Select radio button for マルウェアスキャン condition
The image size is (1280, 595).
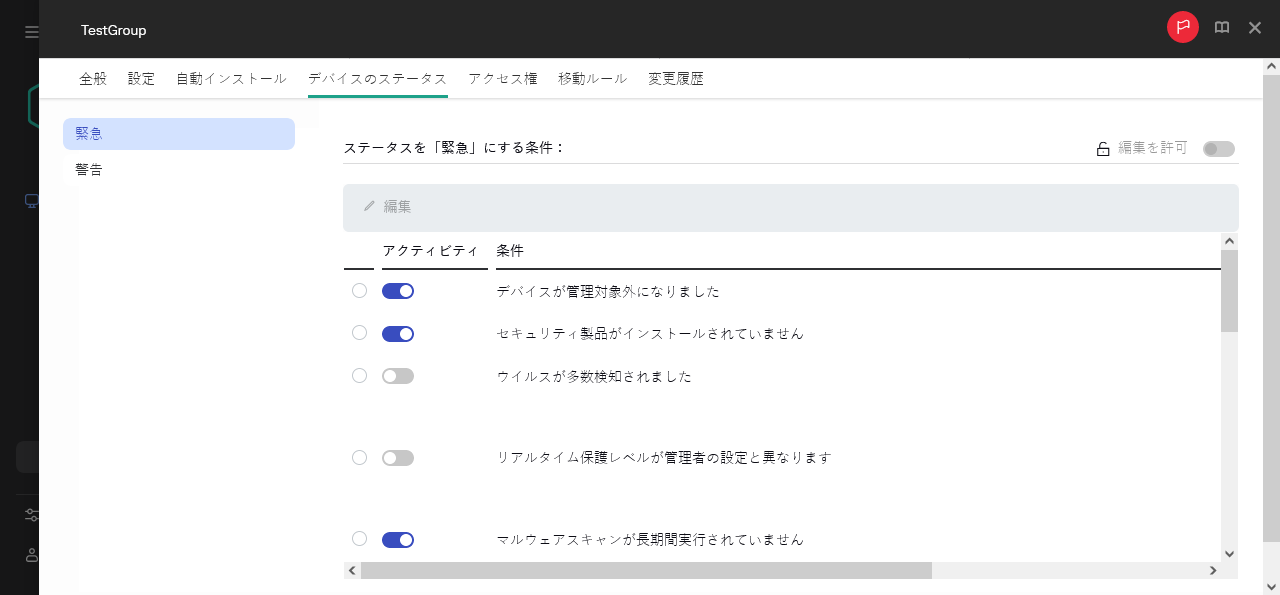(359, 538)
